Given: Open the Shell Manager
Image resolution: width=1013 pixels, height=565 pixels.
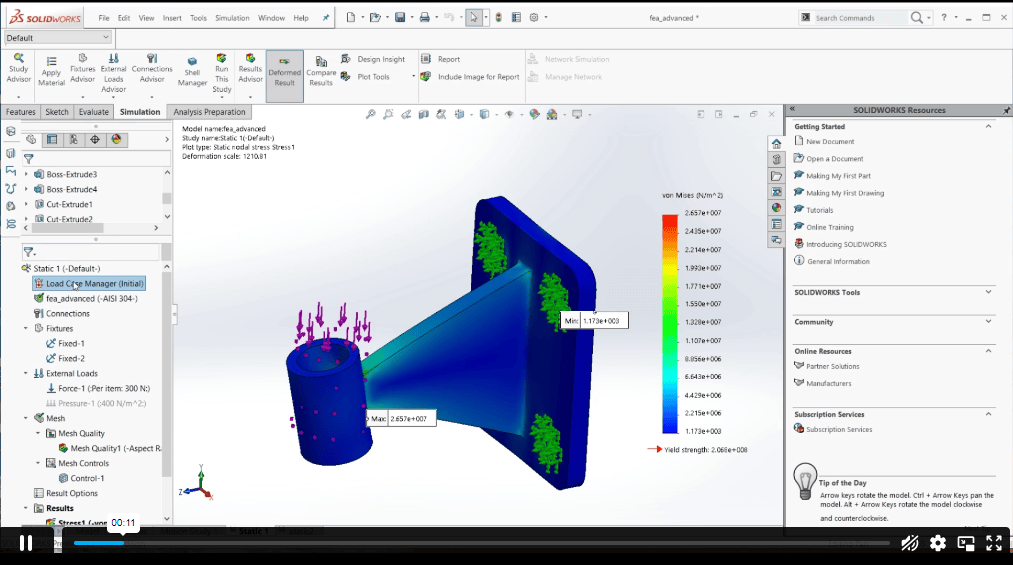Looking at the screenshot, I should point(192,72).
